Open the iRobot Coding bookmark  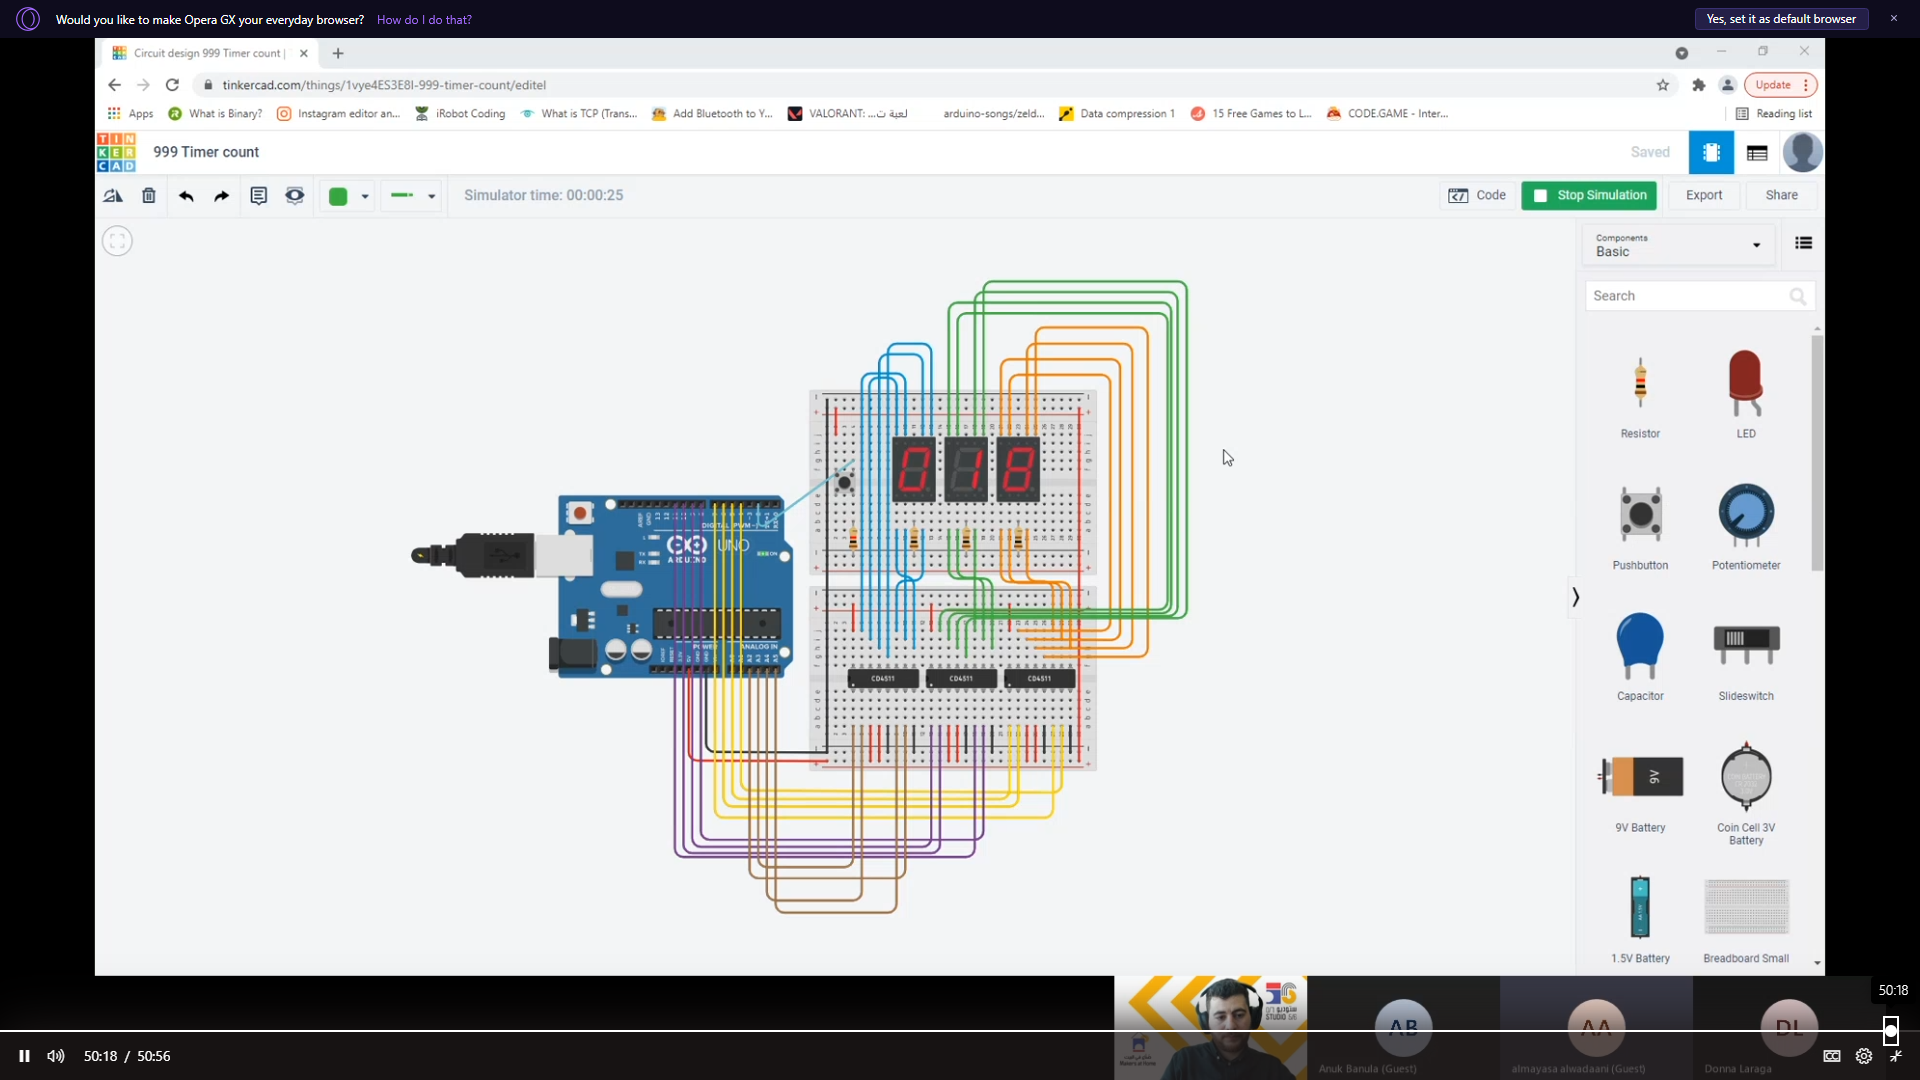[x=460, y=114]
